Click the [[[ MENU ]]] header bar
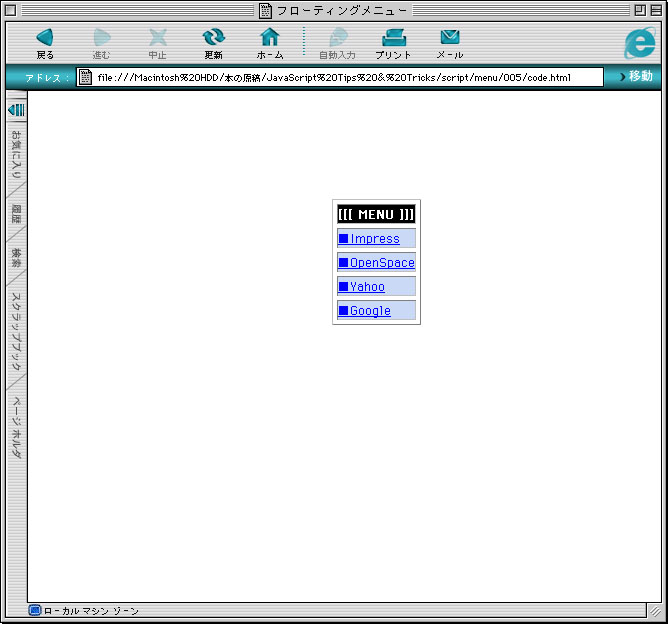 pyautogui.click(x=376, y=214)
